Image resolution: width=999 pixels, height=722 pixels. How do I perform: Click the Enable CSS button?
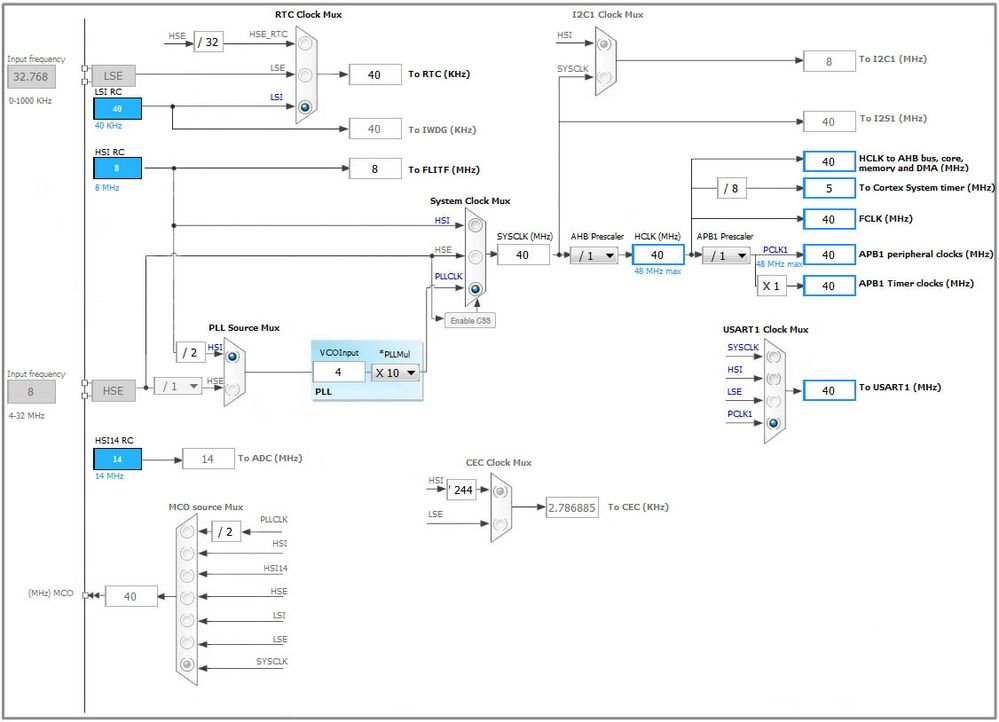470,321
